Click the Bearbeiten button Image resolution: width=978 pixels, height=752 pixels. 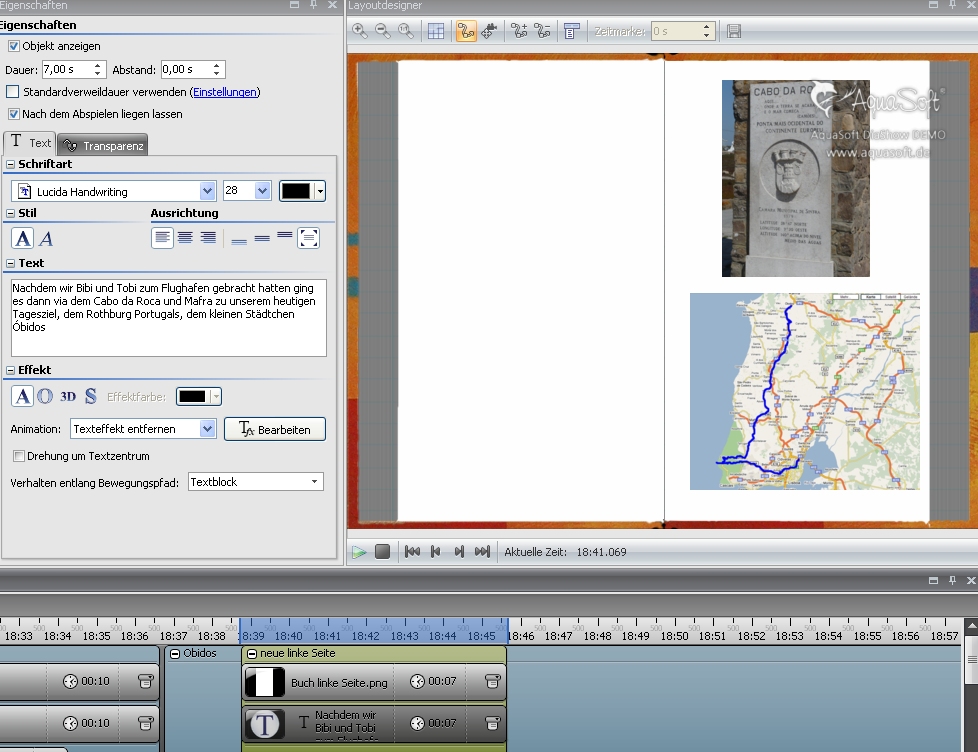(x=275, y=429)
